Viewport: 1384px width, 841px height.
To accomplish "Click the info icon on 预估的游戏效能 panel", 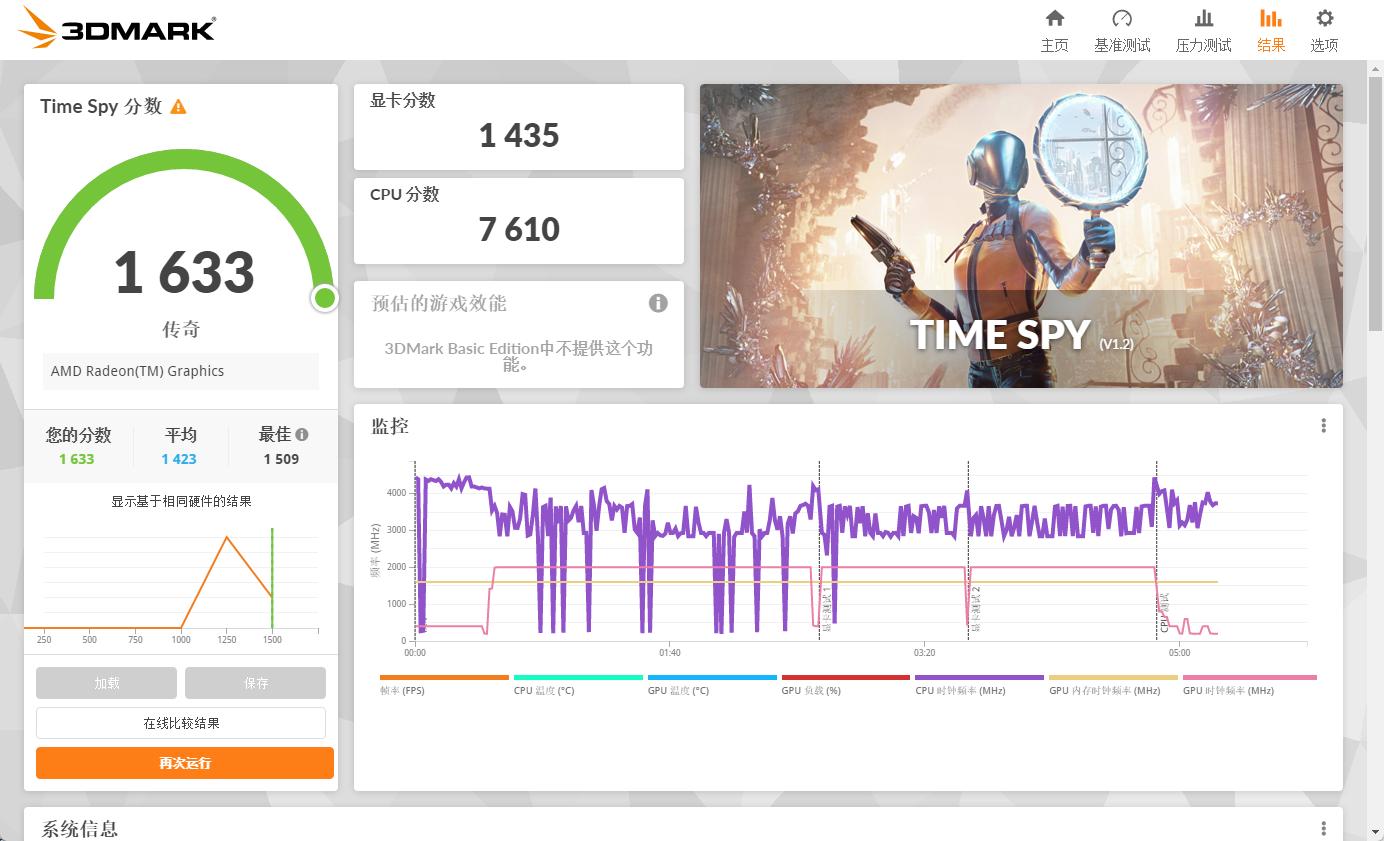I will point(657,302).
